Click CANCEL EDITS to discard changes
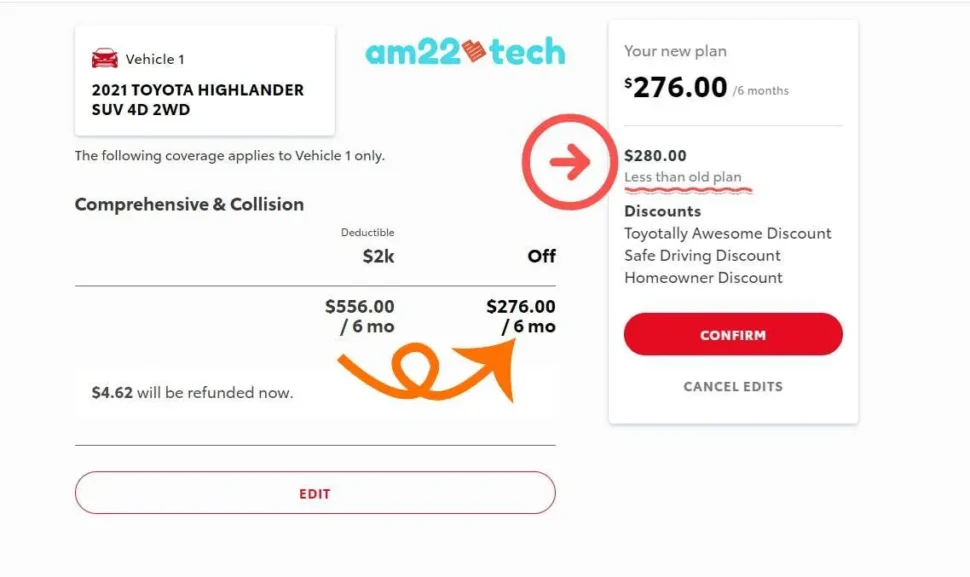 [x=733, y=387]
